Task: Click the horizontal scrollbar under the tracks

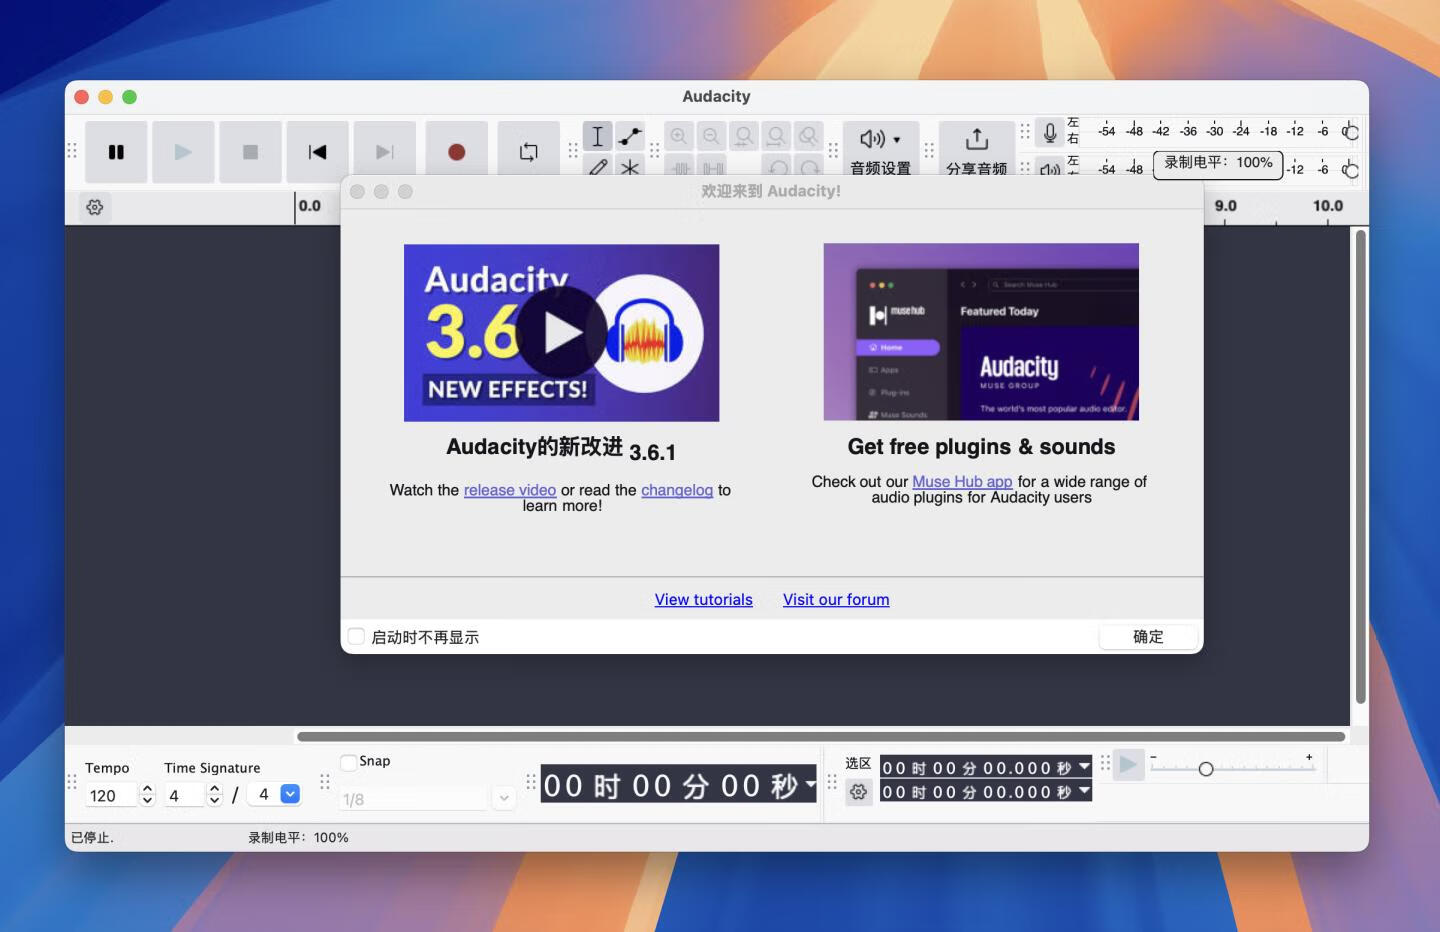Action: pos(821,737)
